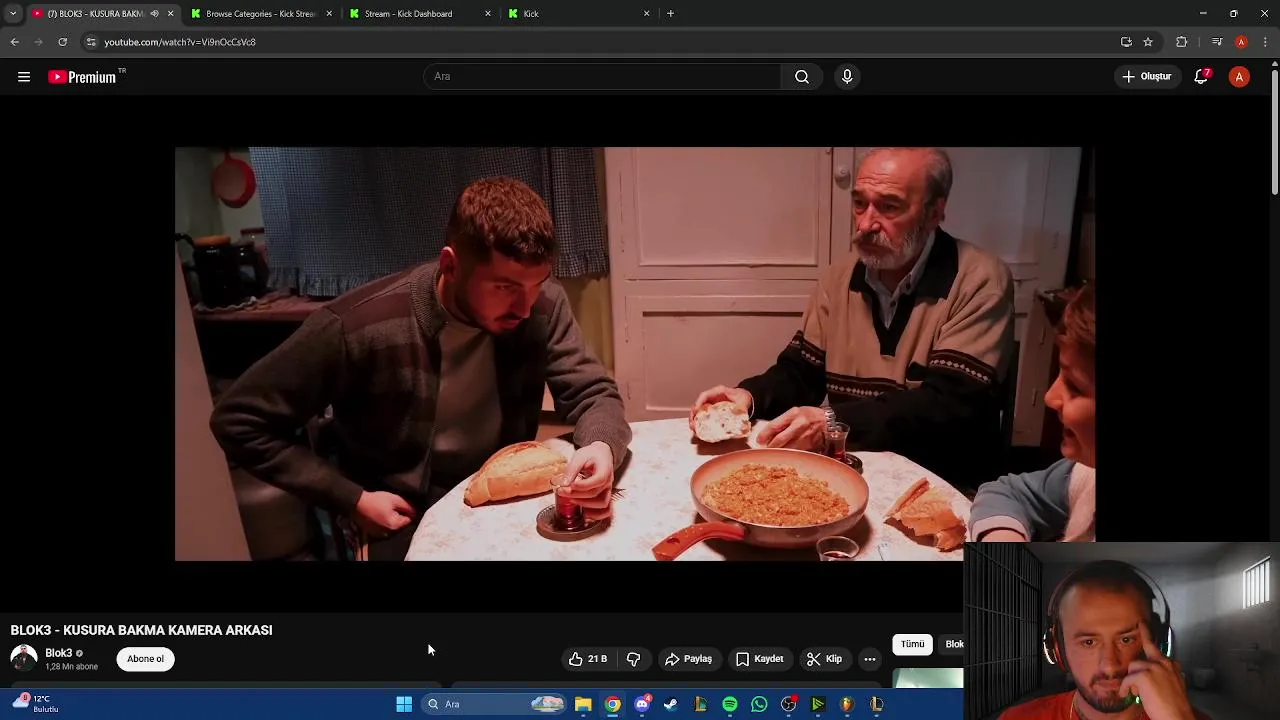Open the Blok3 channel name link
Image resolution: width=1280 pixels, height=720 pixels.
point(58,653)
